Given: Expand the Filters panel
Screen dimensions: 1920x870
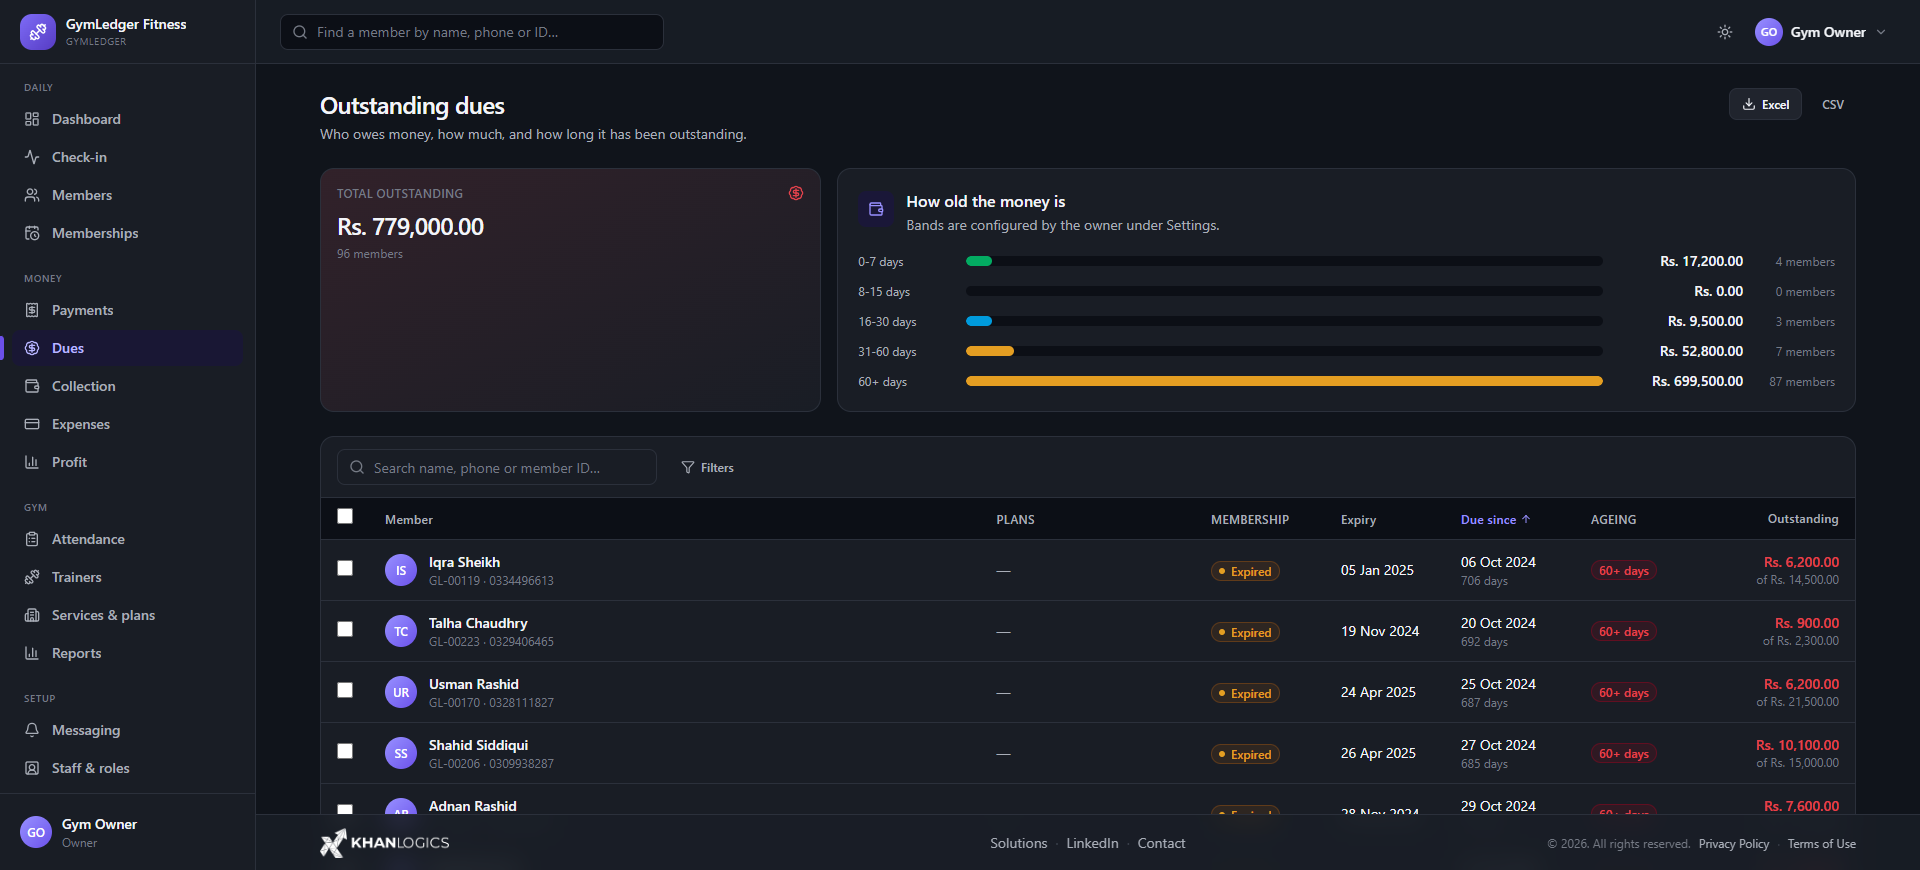Looking at the screenshot, I should (707, 468).
